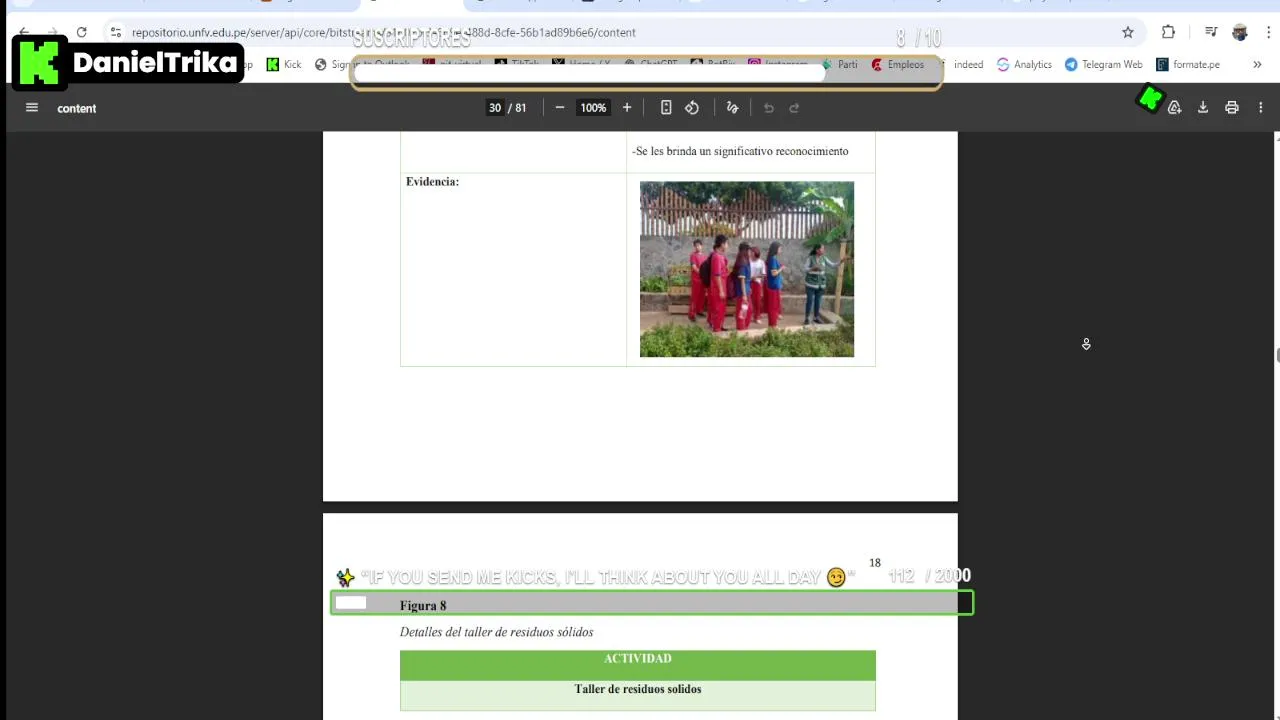Show more bookmarks with double chevron
1280x720 pixels.
(x=1257, y=64)
